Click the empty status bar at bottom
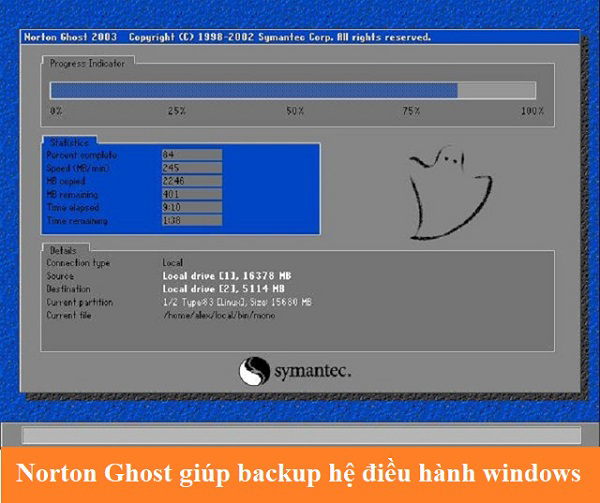 [x=300, y=435]
